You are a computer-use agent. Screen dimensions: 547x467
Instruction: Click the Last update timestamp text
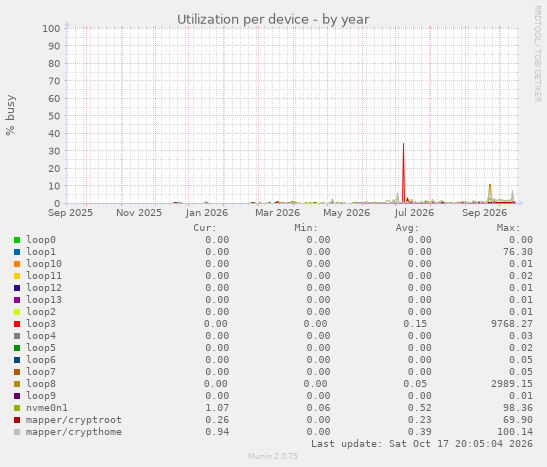(x=422, y=444)
